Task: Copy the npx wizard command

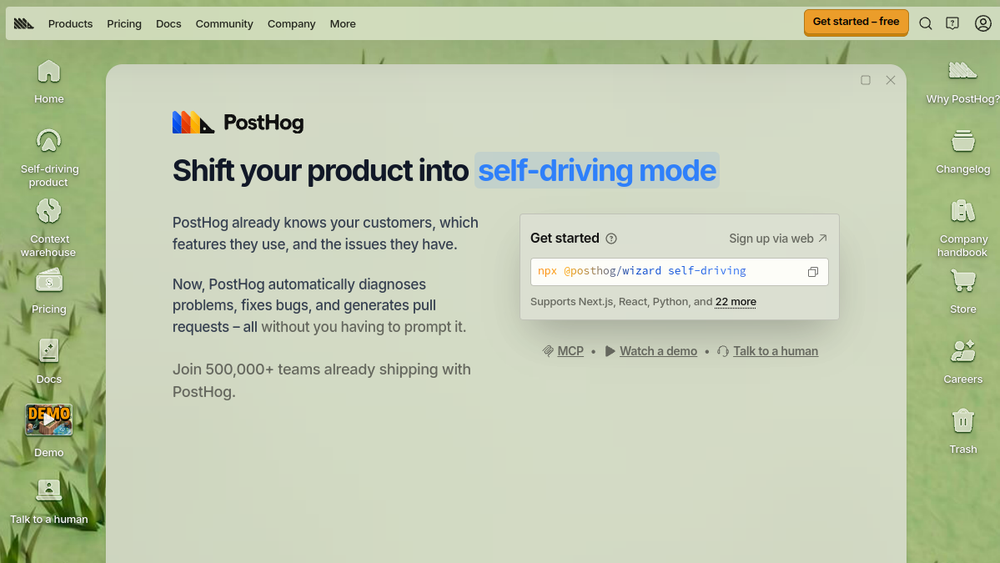Action: pos(812,272)
